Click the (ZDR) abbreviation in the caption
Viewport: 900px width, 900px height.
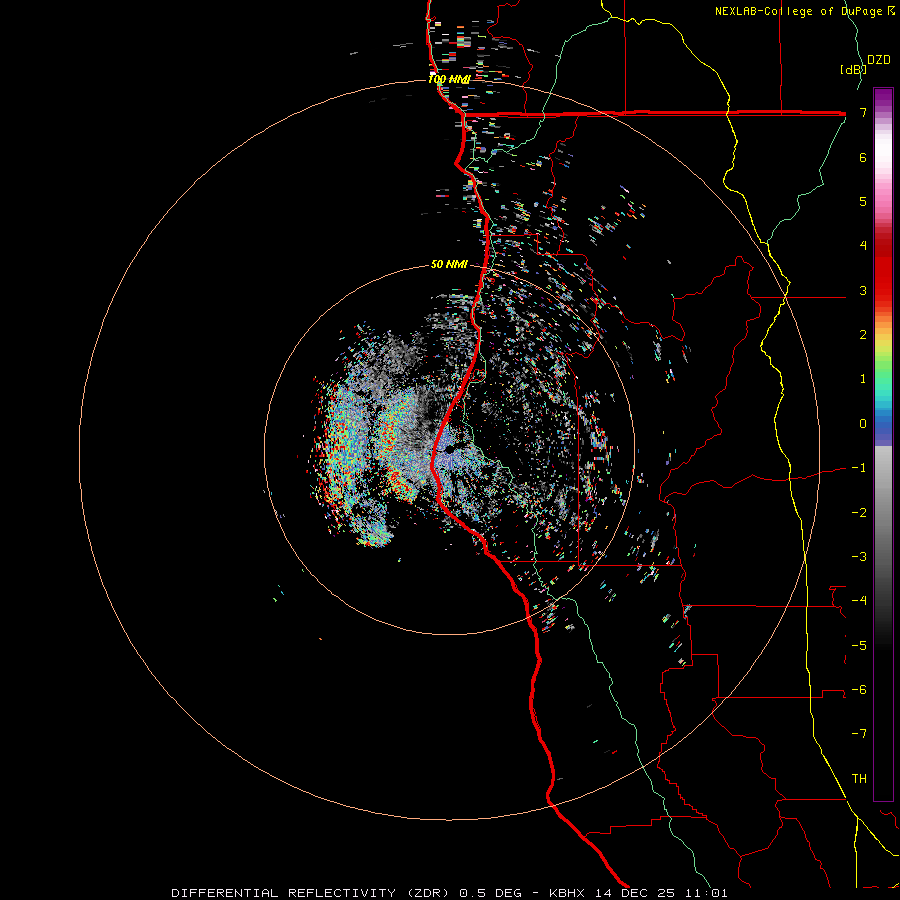[x=428, y=893]
